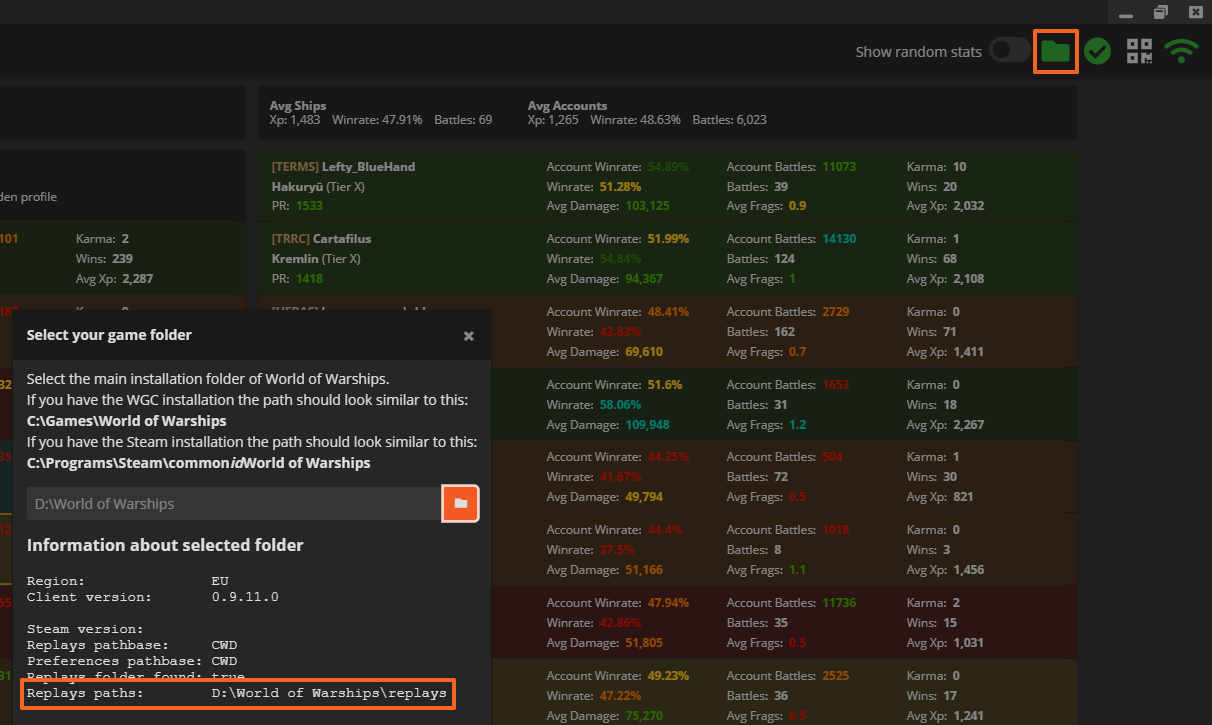Click Avg Damage 94,367 value
Screen dimensions: 1212x725
(645, 278)
